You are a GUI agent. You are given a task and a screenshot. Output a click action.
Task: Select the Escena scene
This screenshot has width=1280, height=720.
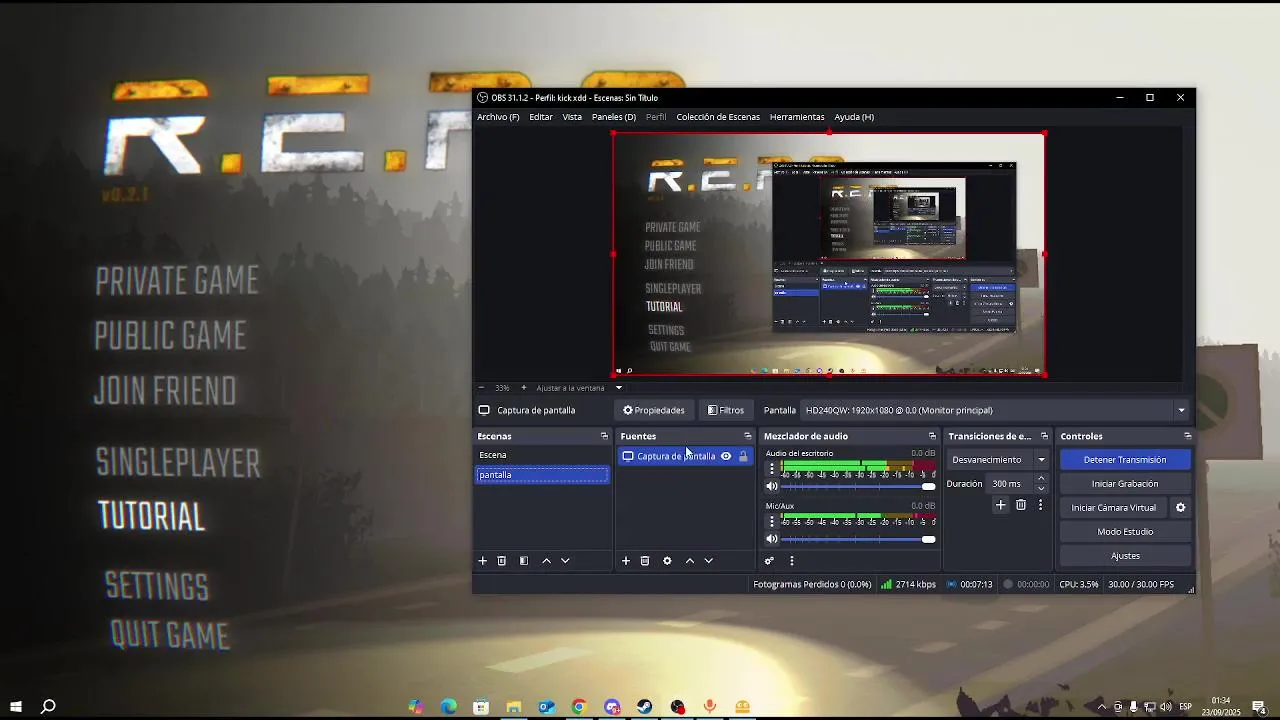542,455
